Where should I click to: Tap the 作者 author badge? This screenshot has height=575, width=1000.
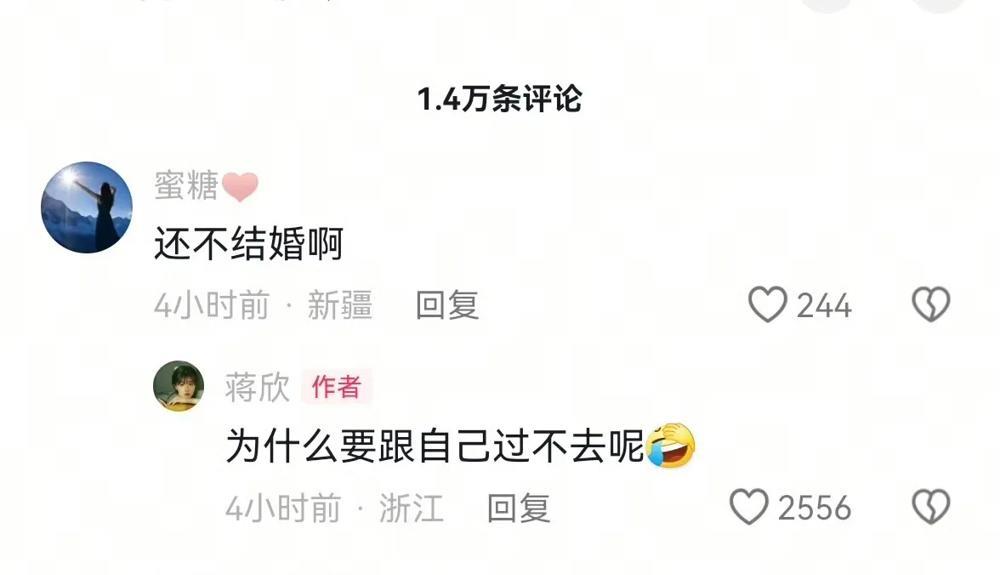(x=337, y=387)
